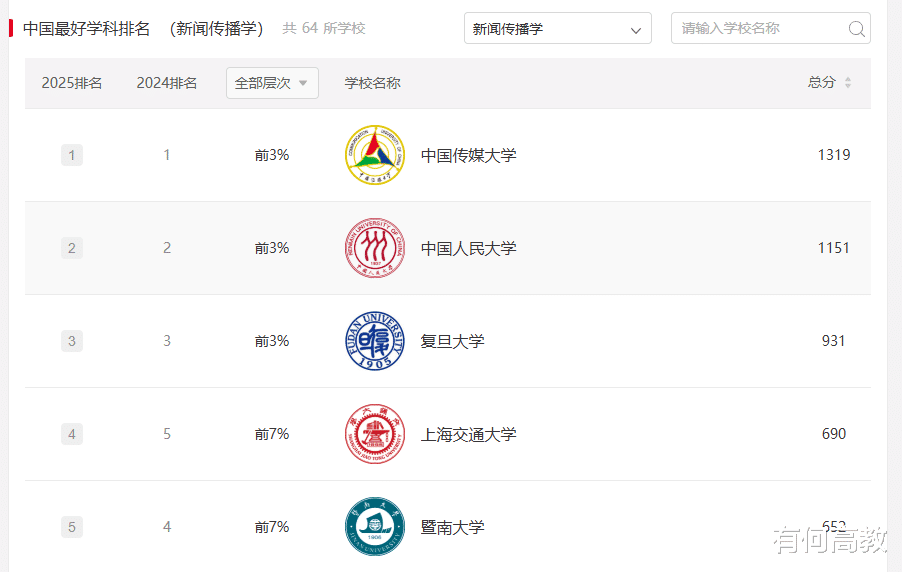Click 前7% in the 暨南大学 row
This screenshot has height=572, width=902.
click(272, 527)
